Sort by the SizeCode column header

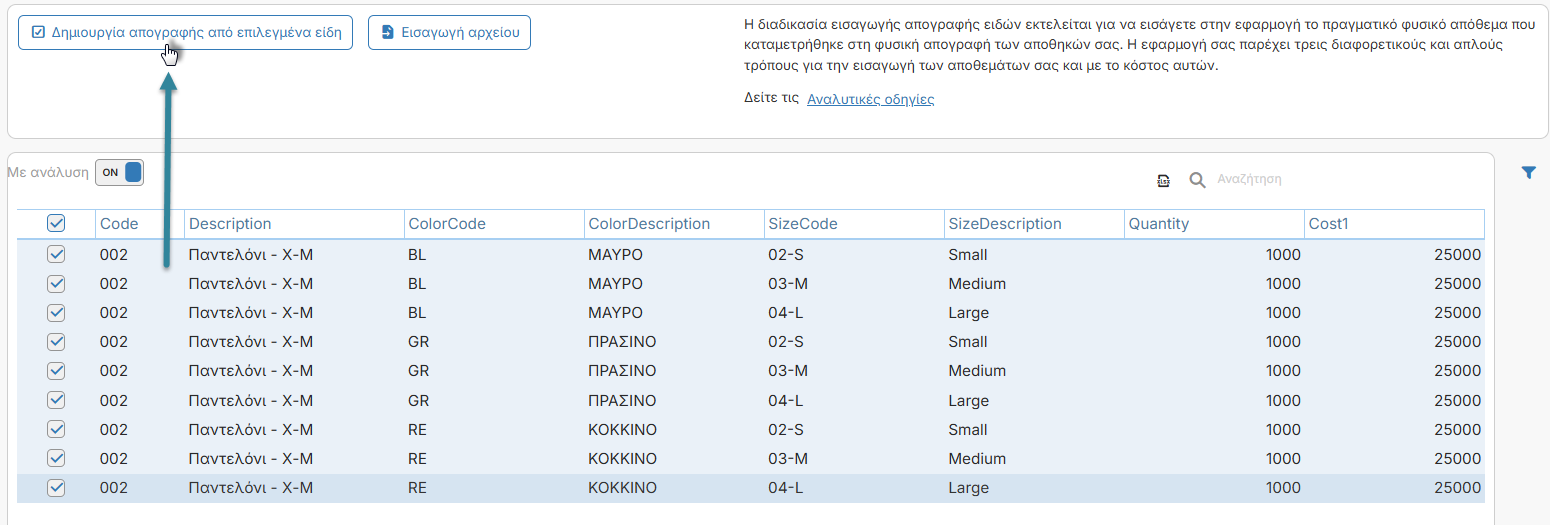coord(803,224)
